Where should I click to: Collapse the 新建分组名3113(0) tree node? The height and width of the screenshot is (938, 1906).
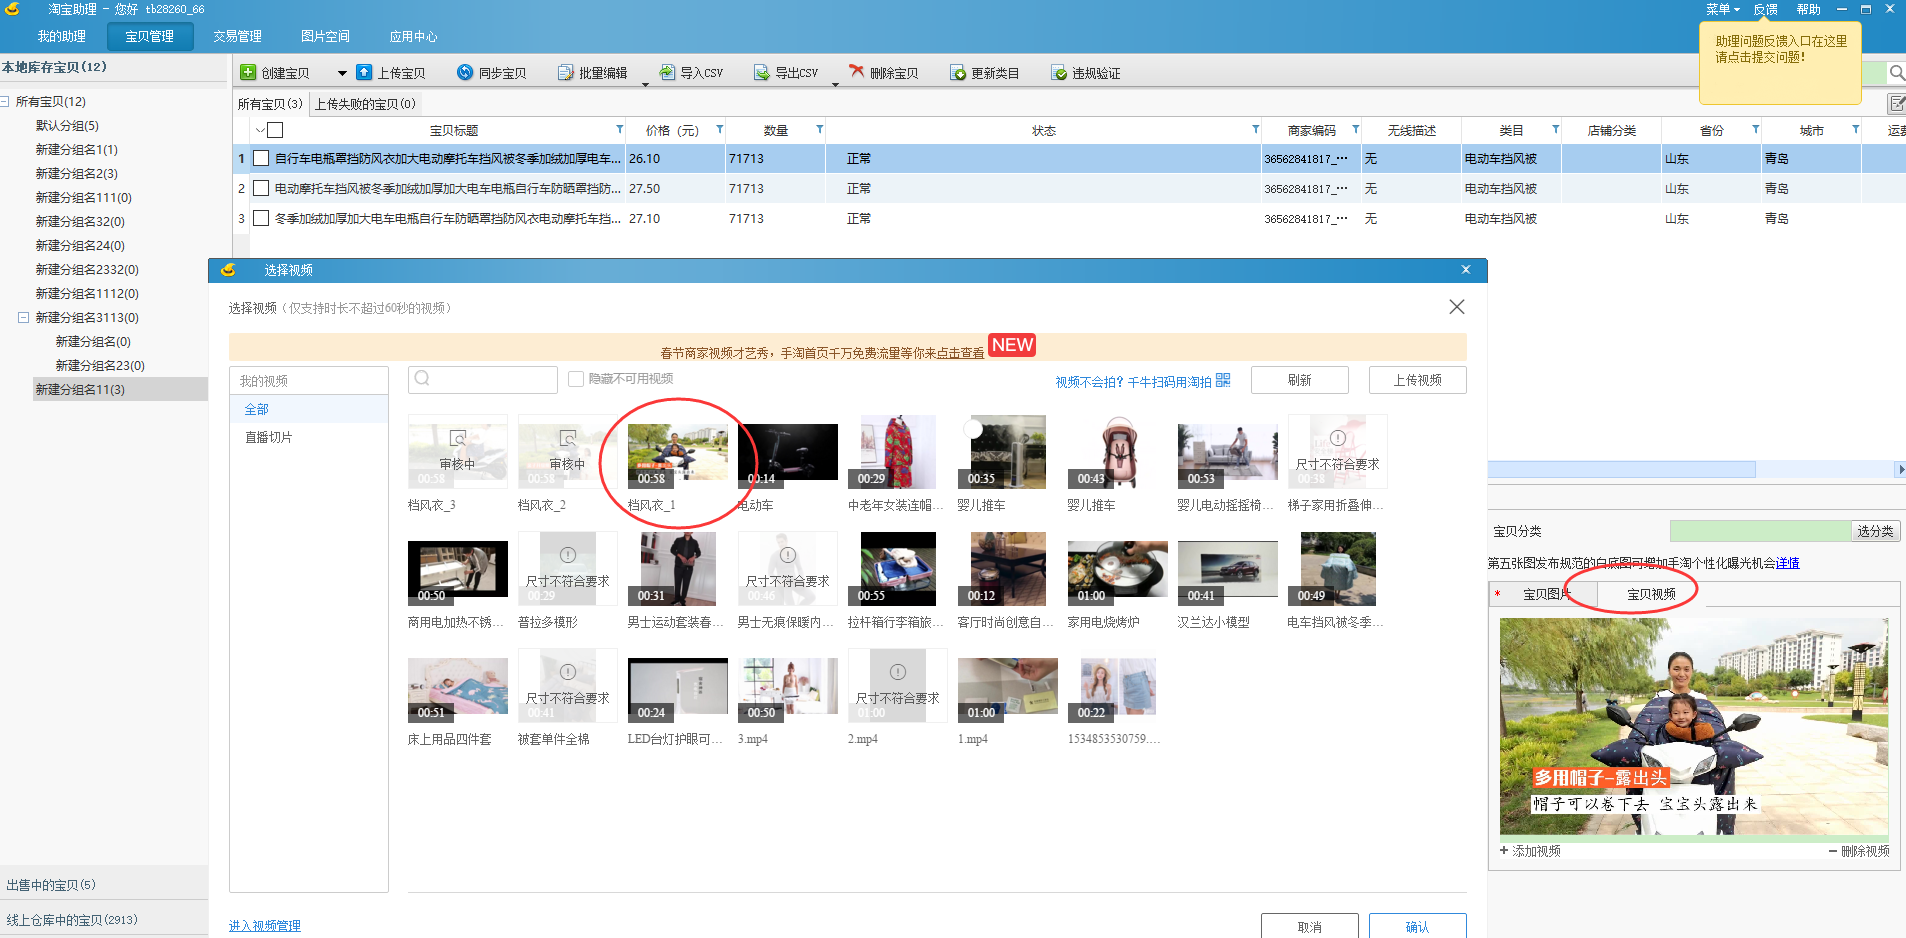23,318
